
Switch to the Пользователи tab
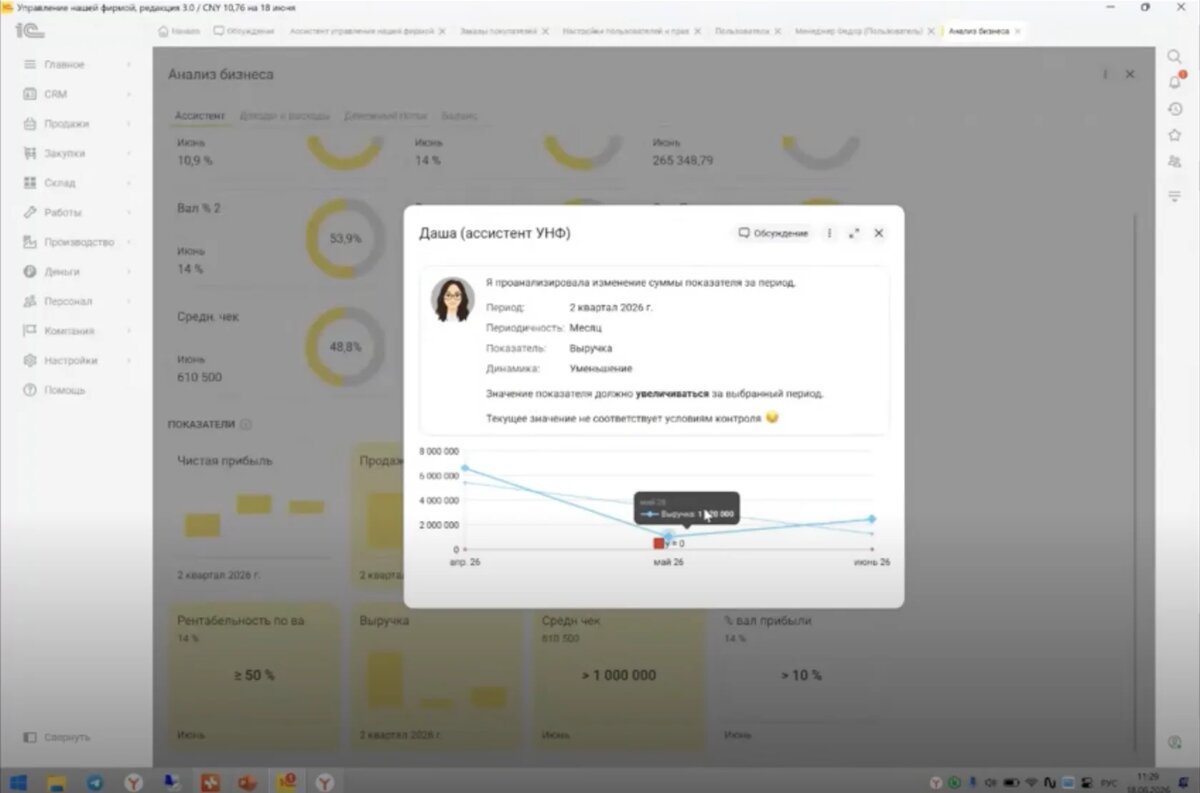[742, 31]
